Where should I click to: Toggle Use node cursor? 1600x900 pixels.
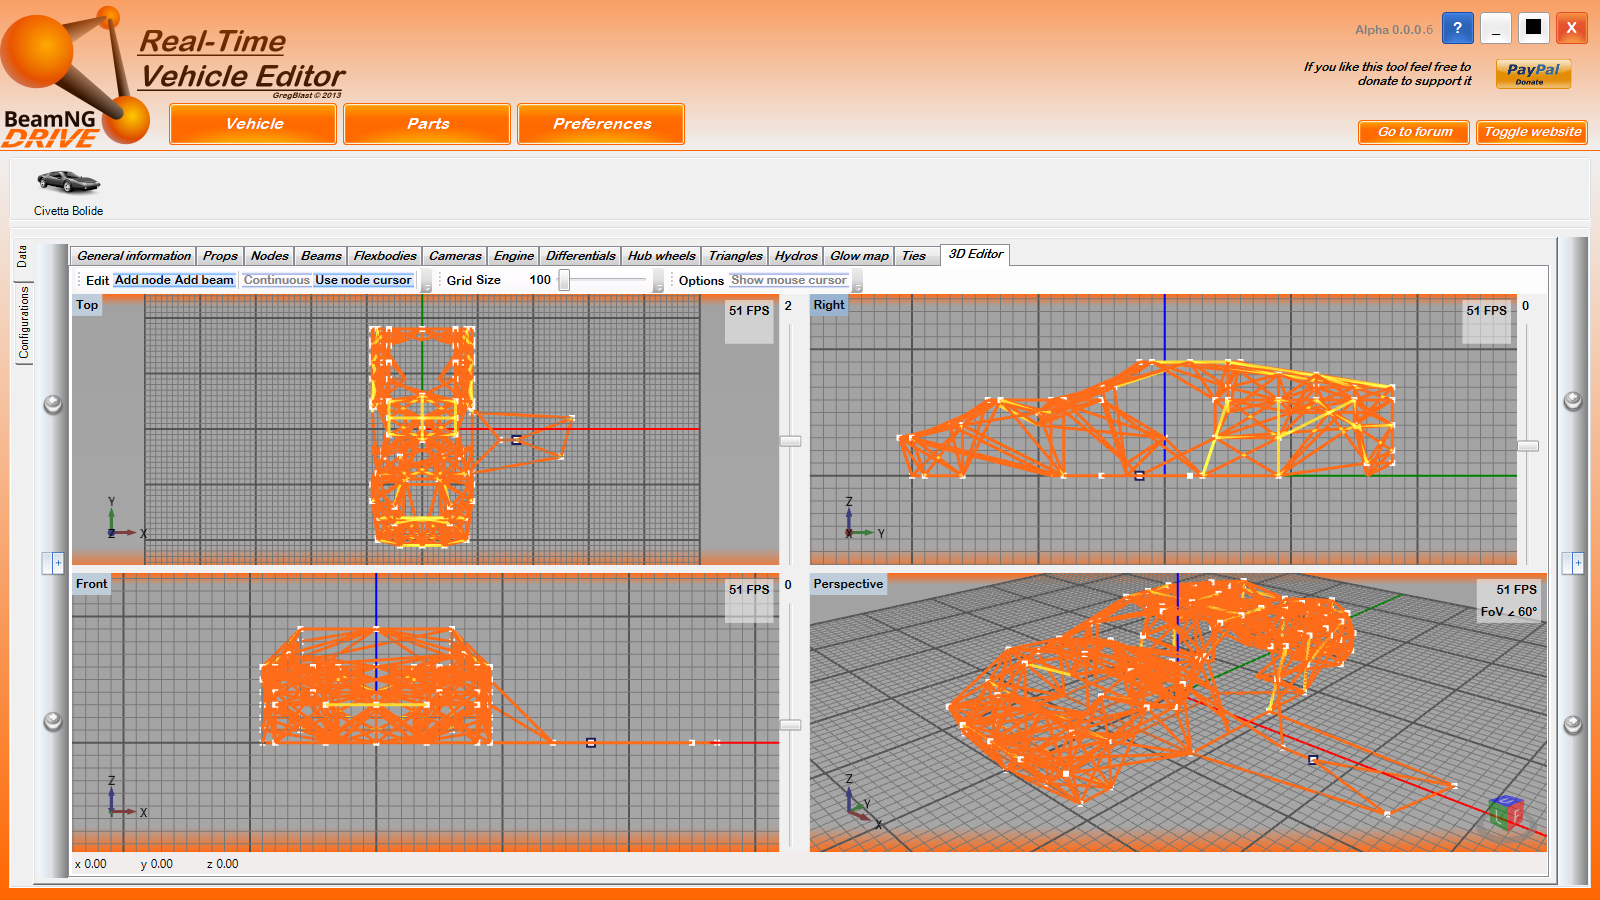tap(363, 280)
